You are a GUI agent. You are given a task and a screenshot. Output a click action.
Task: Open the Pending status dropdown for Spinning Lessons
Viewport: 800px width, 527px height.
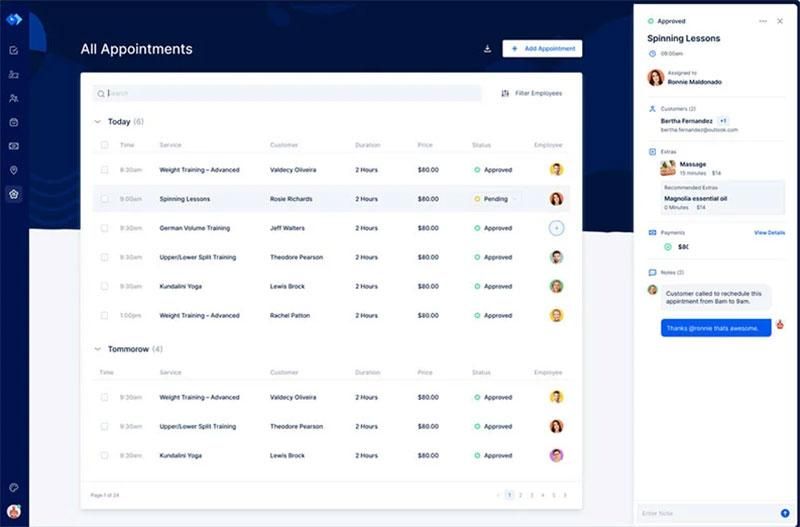coord(495,199)
